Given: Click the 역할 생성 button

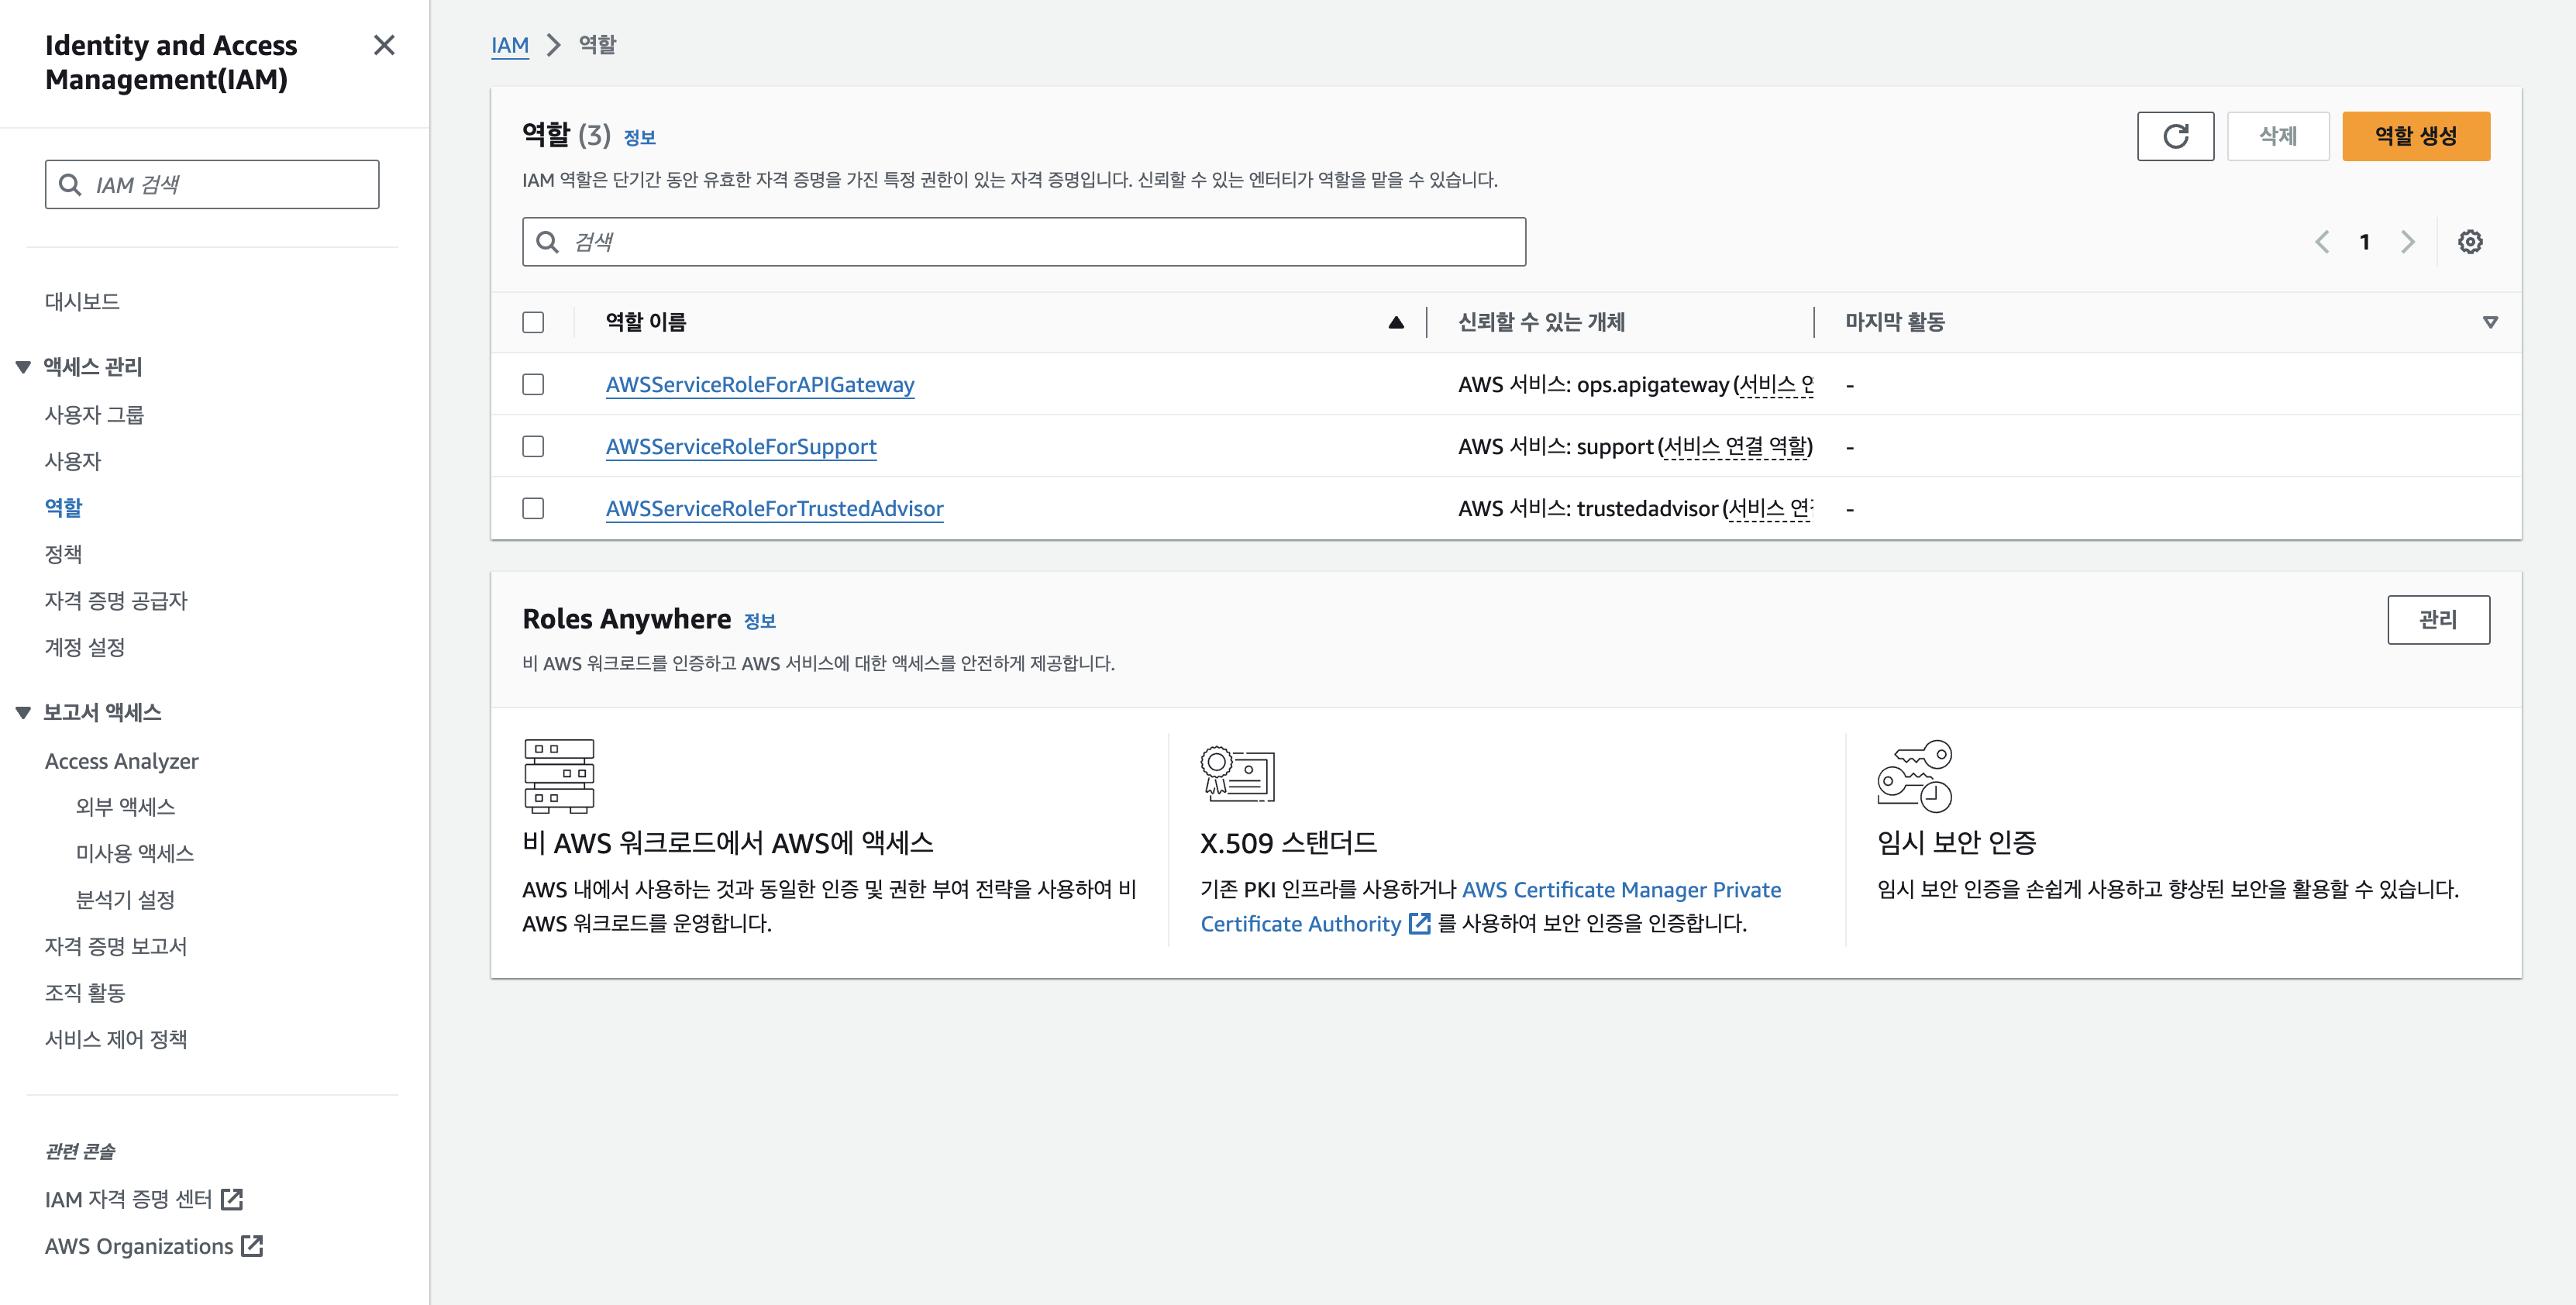Looking at the screenshot, I should click(x=2415, y=136).
